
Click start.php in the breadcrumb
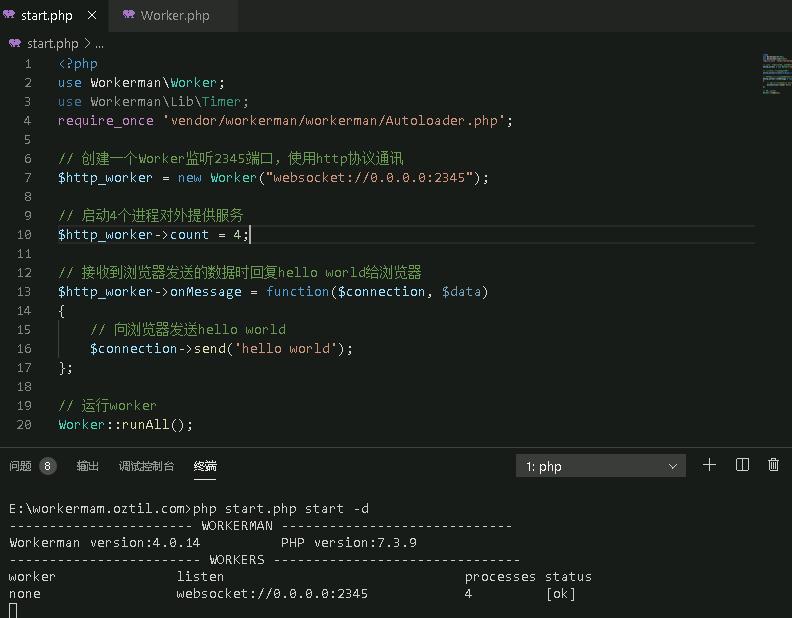(53, 44)
